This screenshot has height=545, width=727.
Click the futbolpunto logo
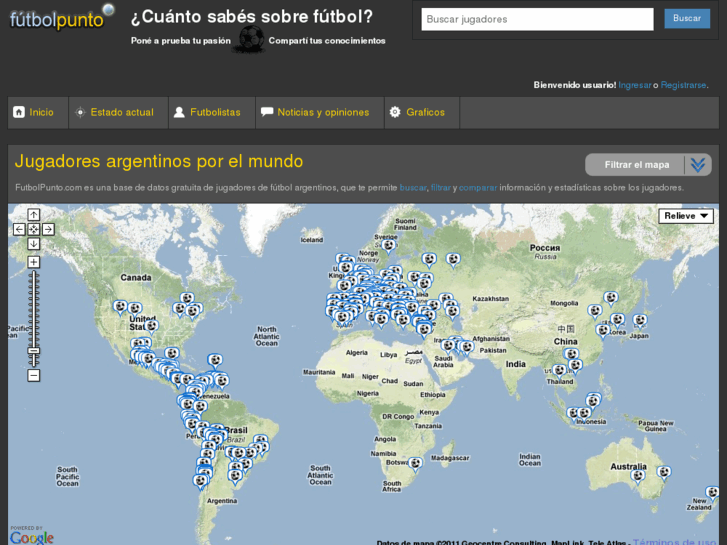62,19
